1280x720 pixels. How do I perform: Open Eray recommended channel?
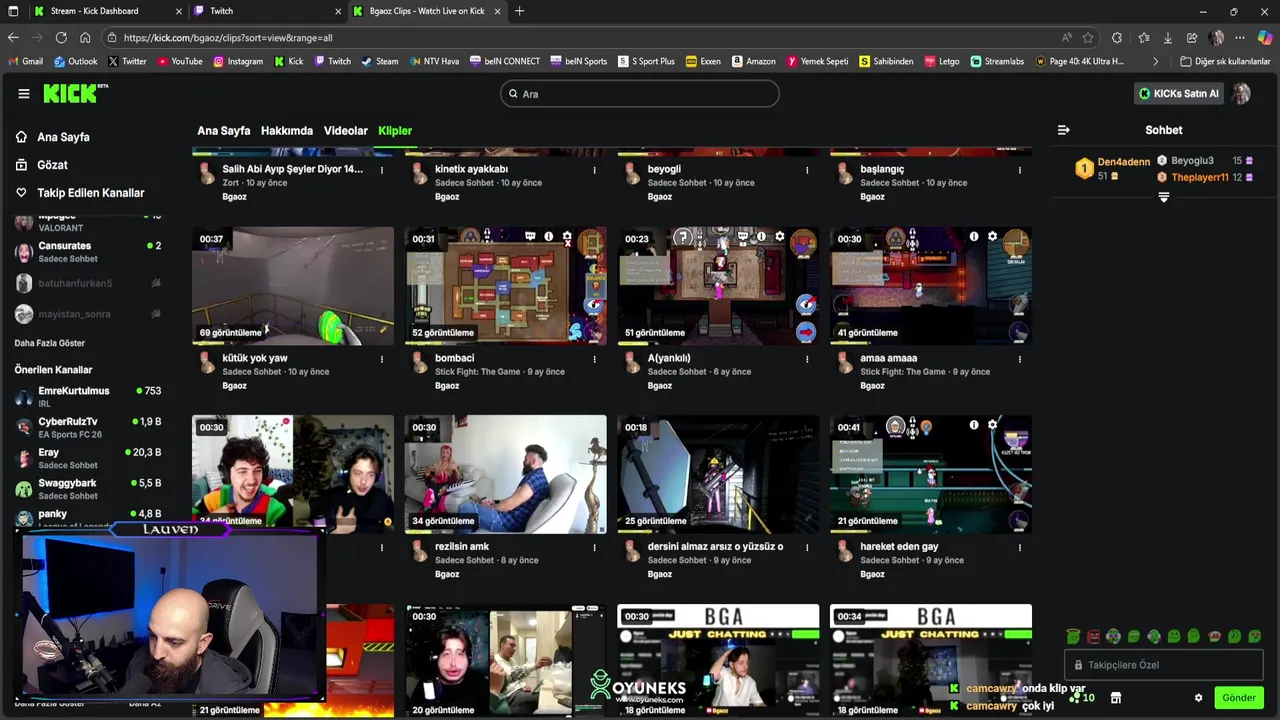click(88, 458)
